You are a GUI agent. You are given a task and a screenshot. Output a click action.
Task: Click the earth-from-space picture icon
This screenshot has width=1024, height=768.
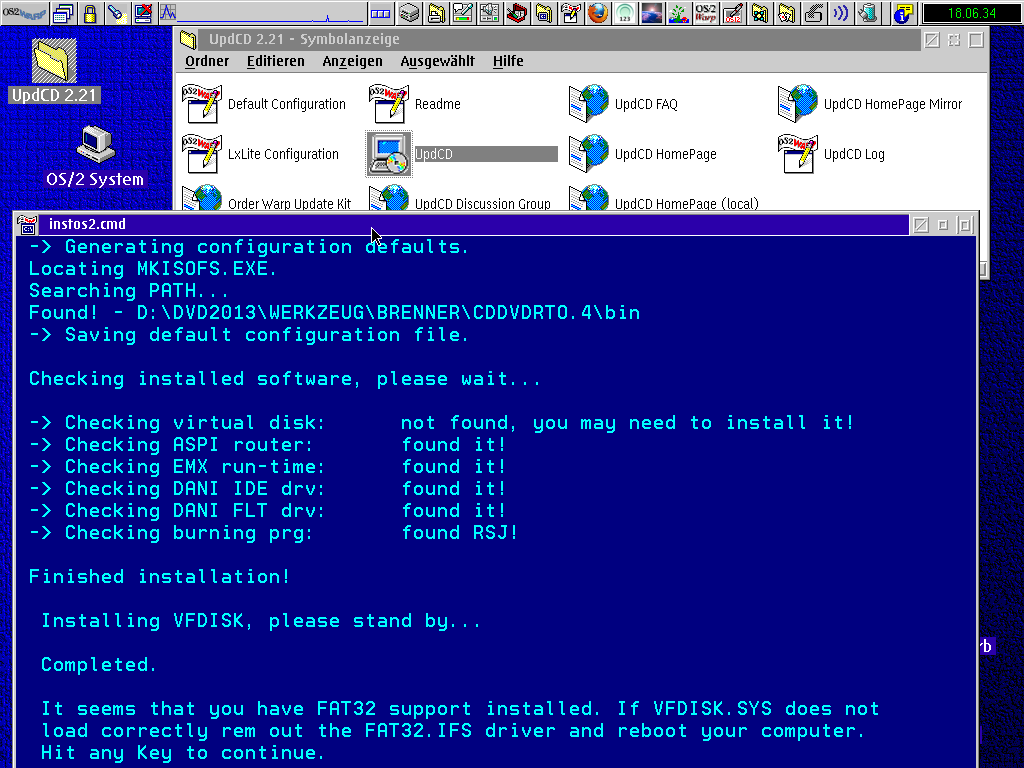pos(652,12)
